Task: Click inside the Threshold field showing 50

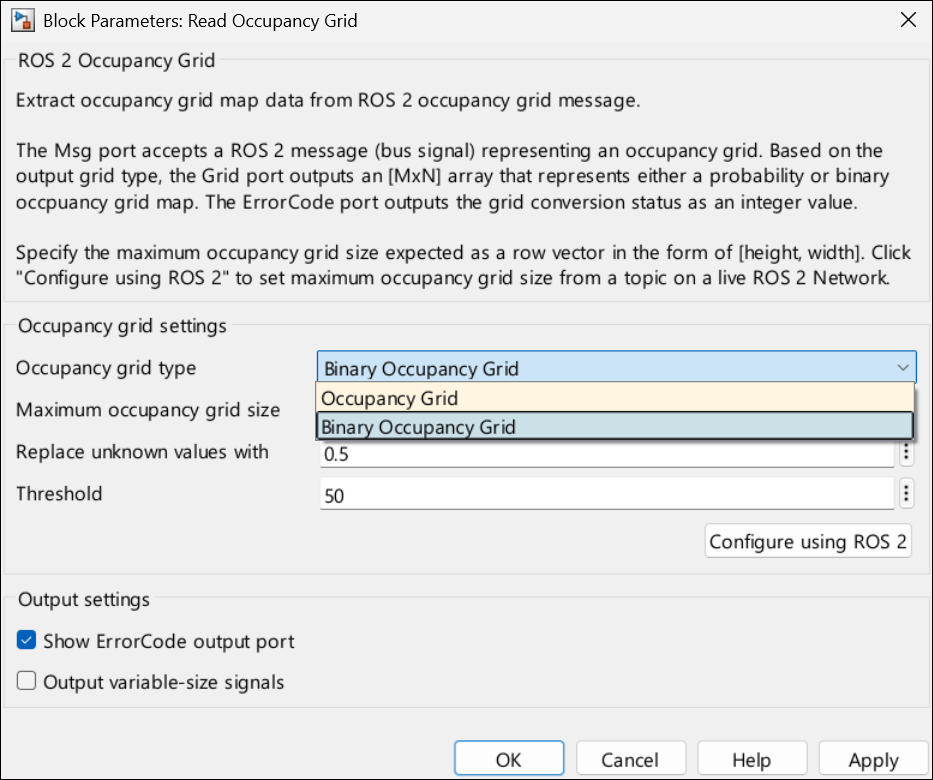Action: click(600, 493)
